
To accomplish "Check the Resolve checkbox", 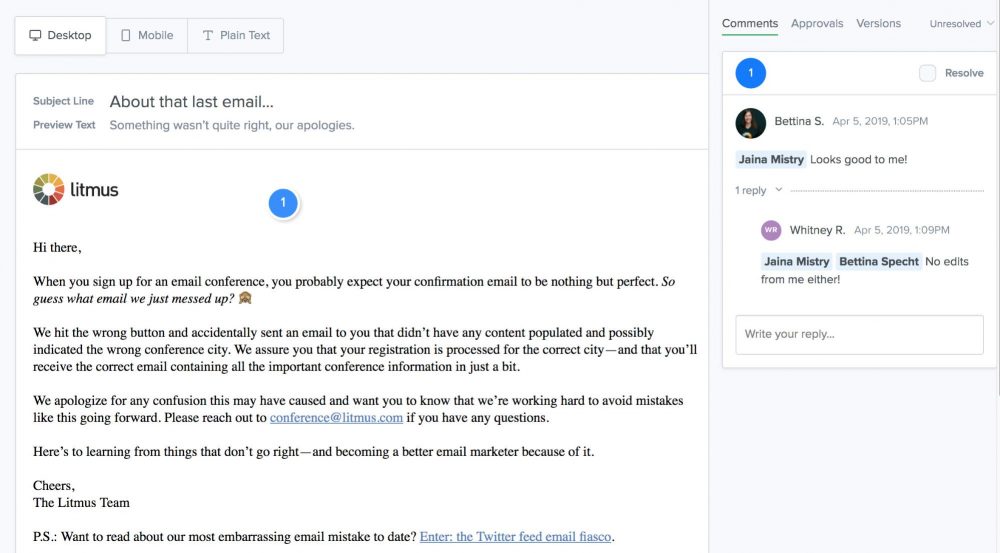I will tap(928, 73).
